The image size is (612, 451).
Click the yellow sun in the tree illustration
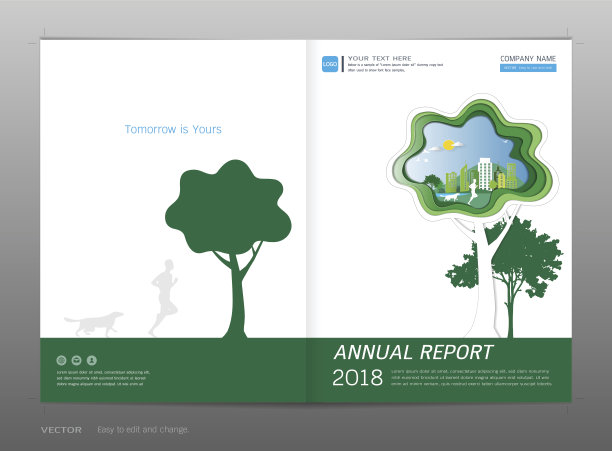tap(436, 145)
